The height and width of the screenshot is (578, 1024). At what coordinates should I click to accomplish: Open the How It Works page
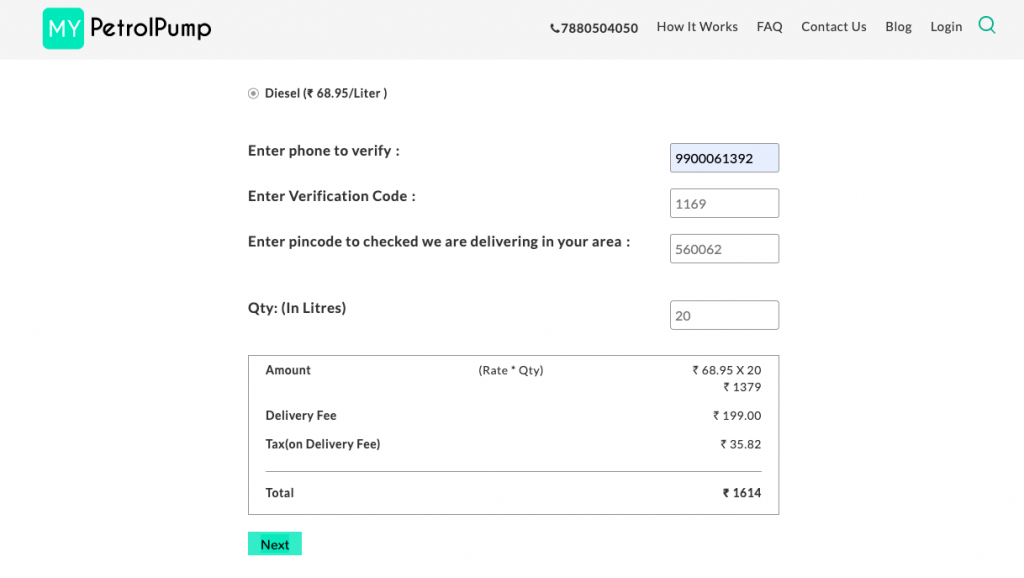point(697,27)
